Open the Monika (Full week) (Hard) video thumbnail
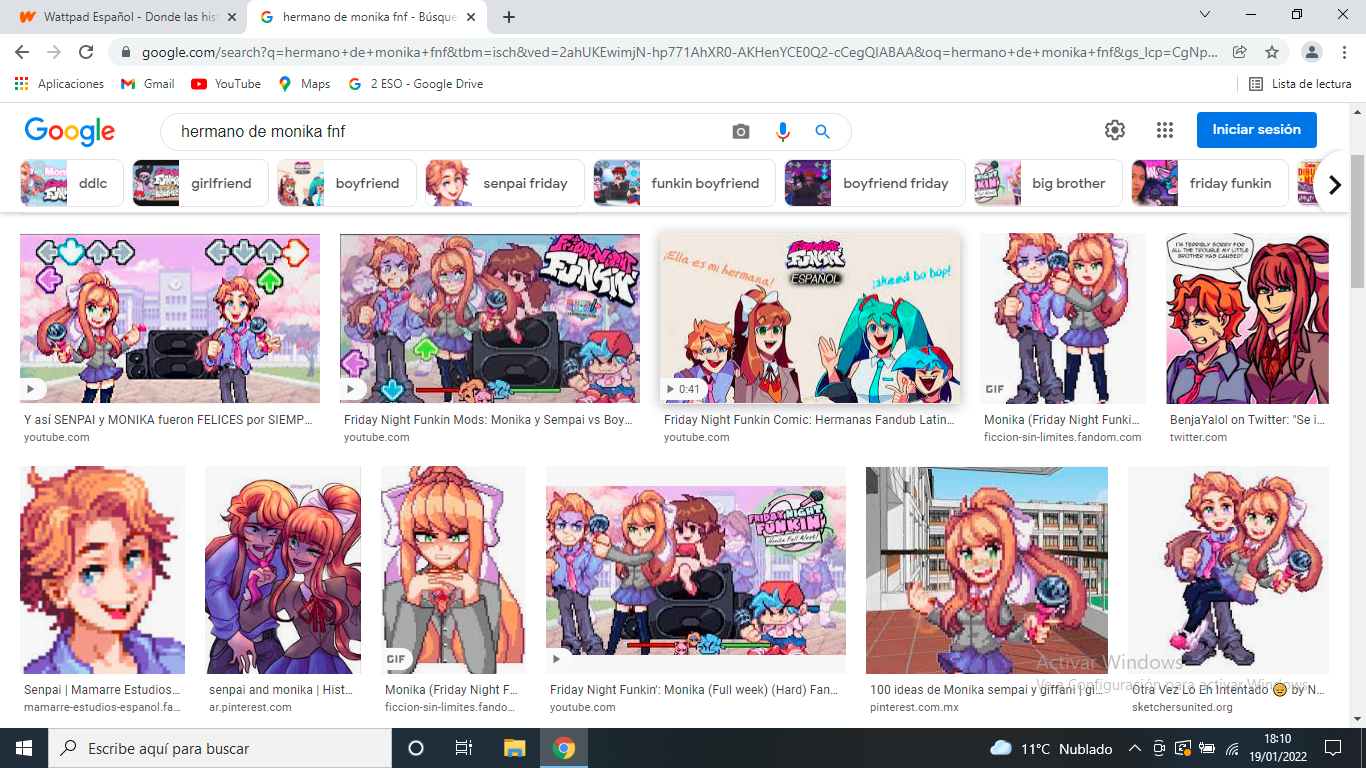The height and width of the screenshot is (768, 1366). click(696, 570)
